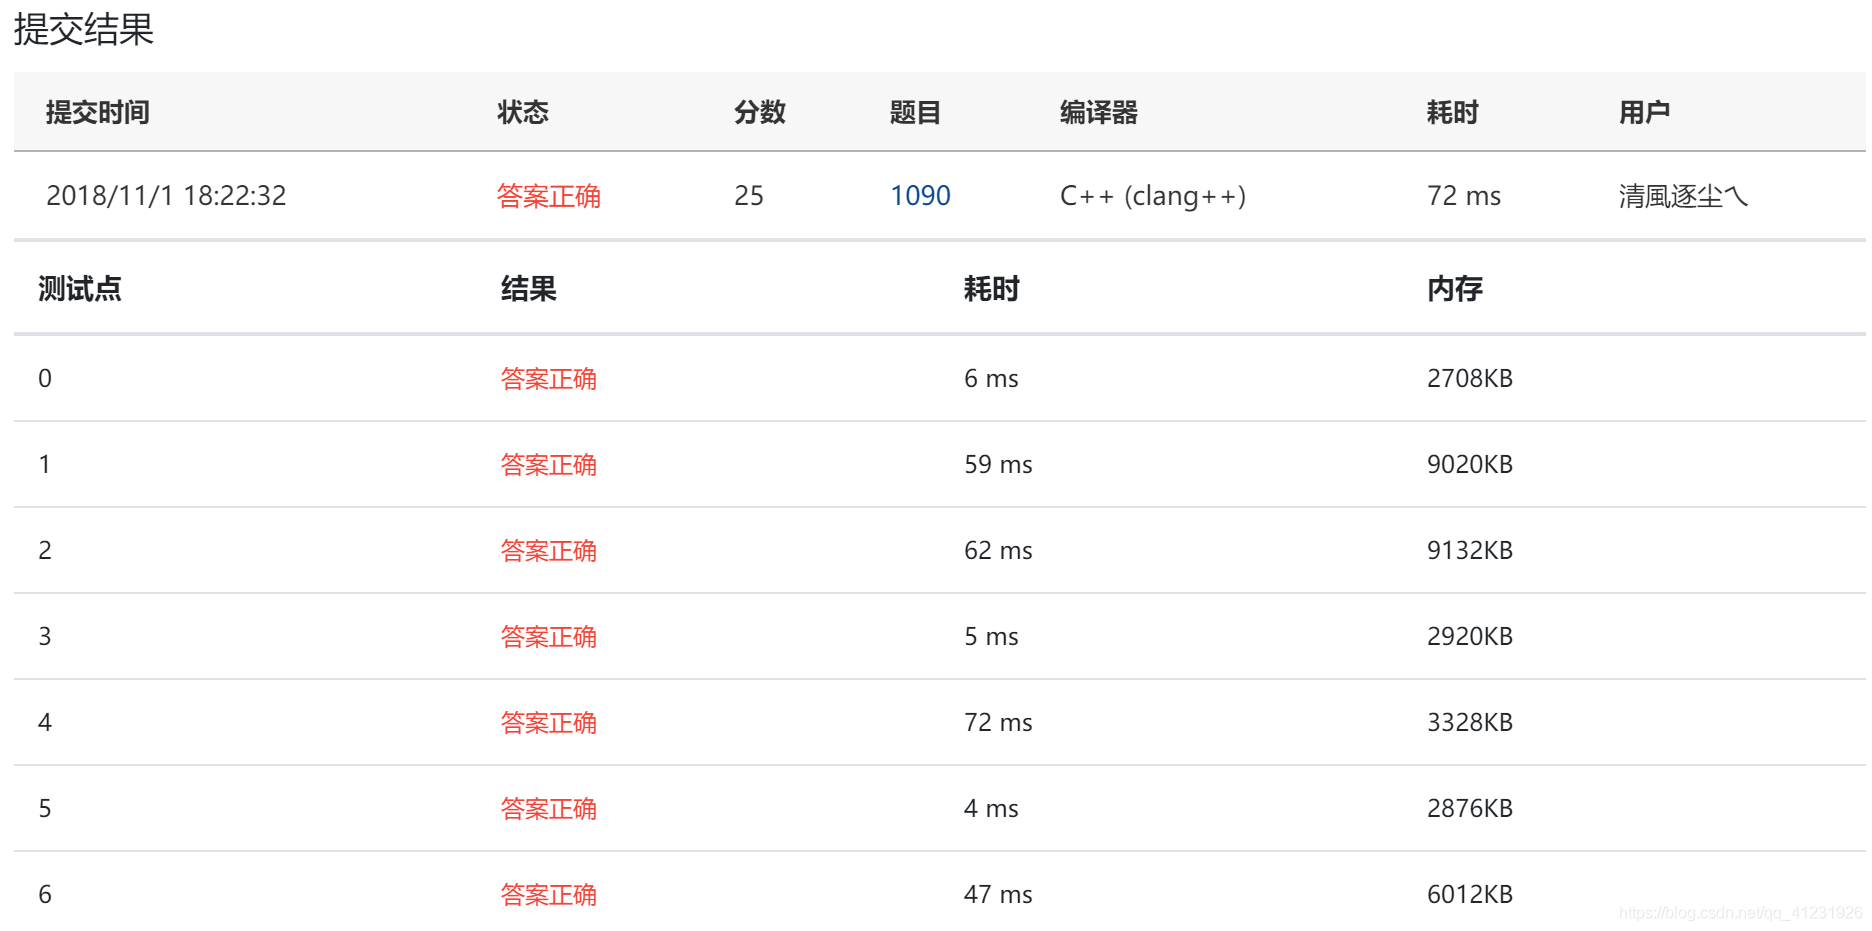
Task: Click the 编译器 column header
Action: pyautogui.click(x=1099, y=112)
